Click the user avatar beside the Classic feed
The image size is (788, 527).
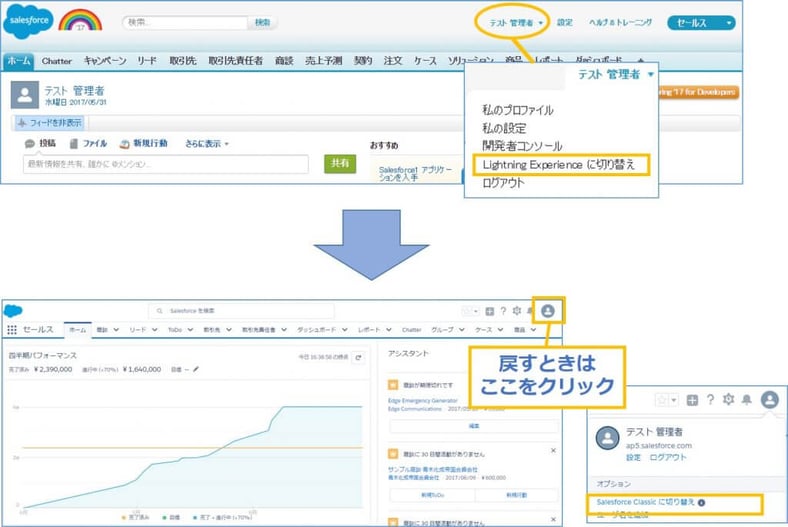click(25, 95)
